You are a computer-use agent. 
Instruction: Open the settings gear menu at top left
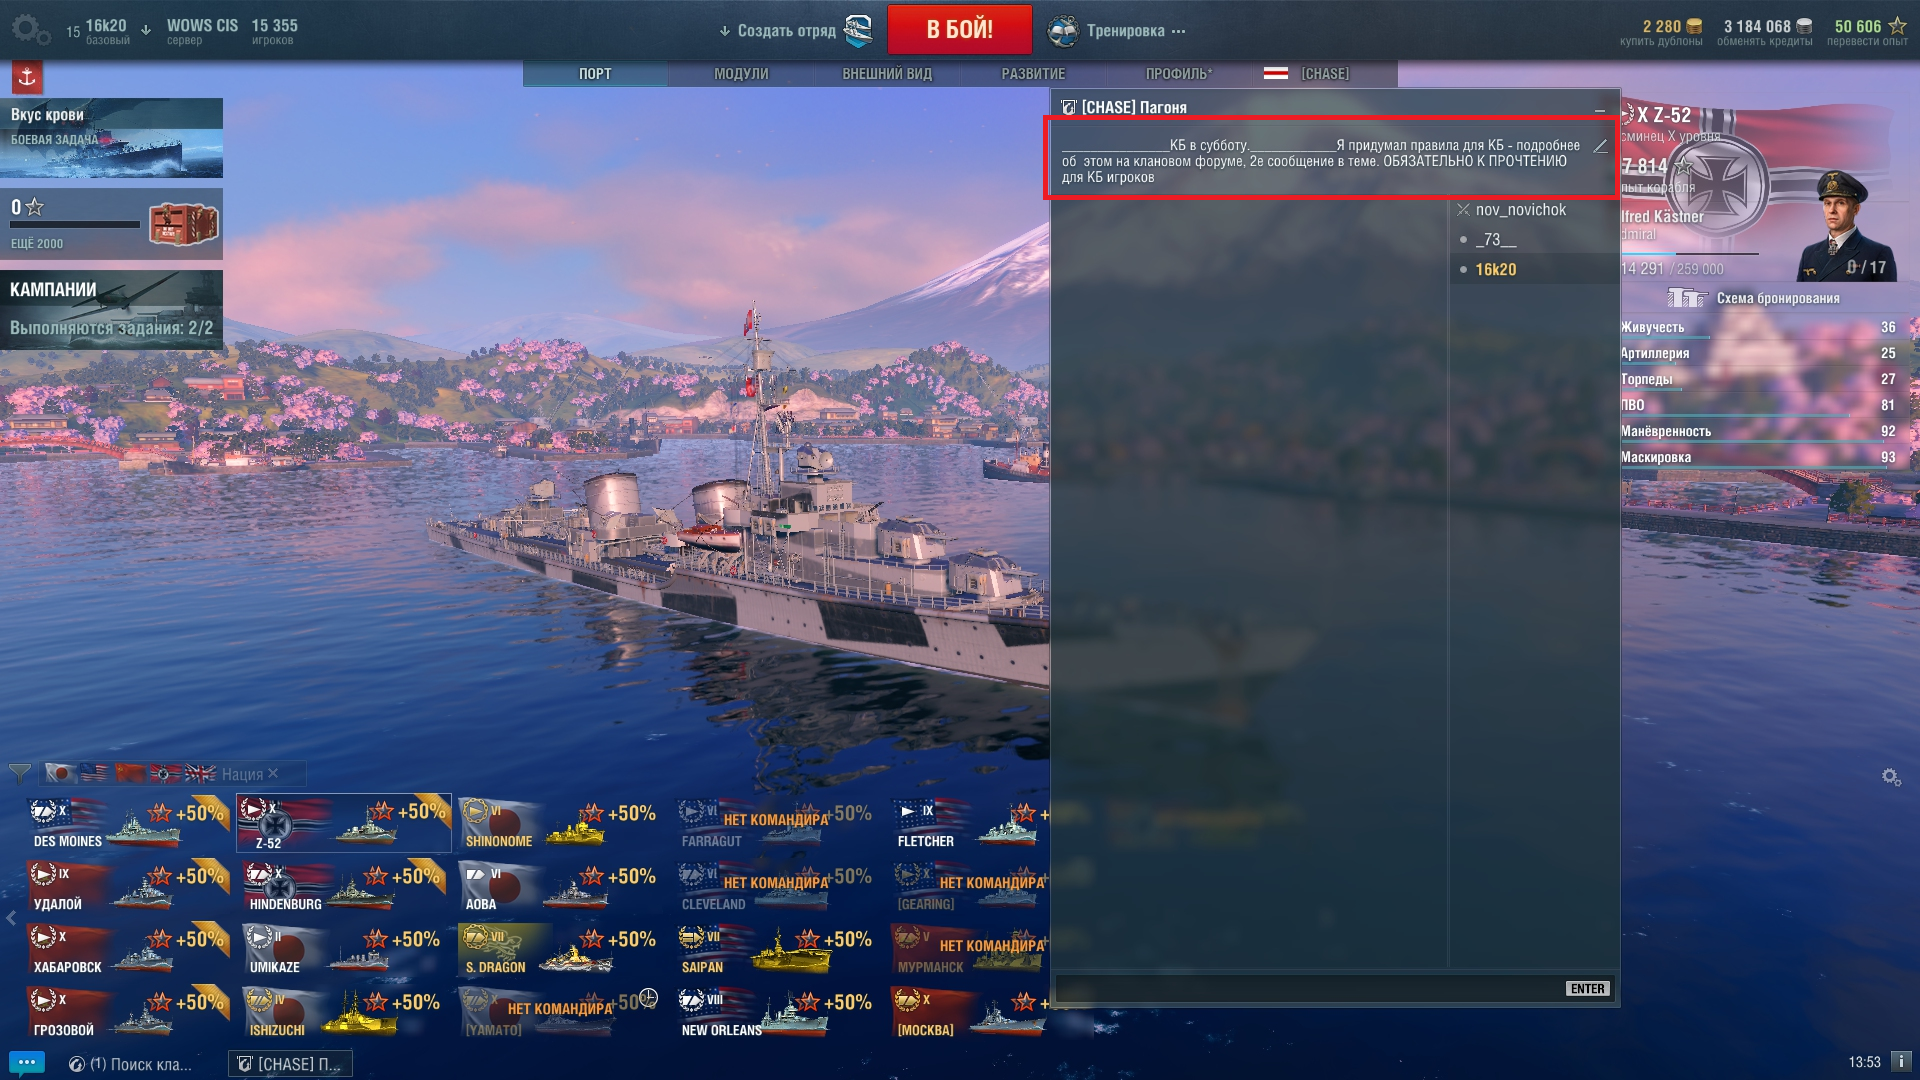30,29
